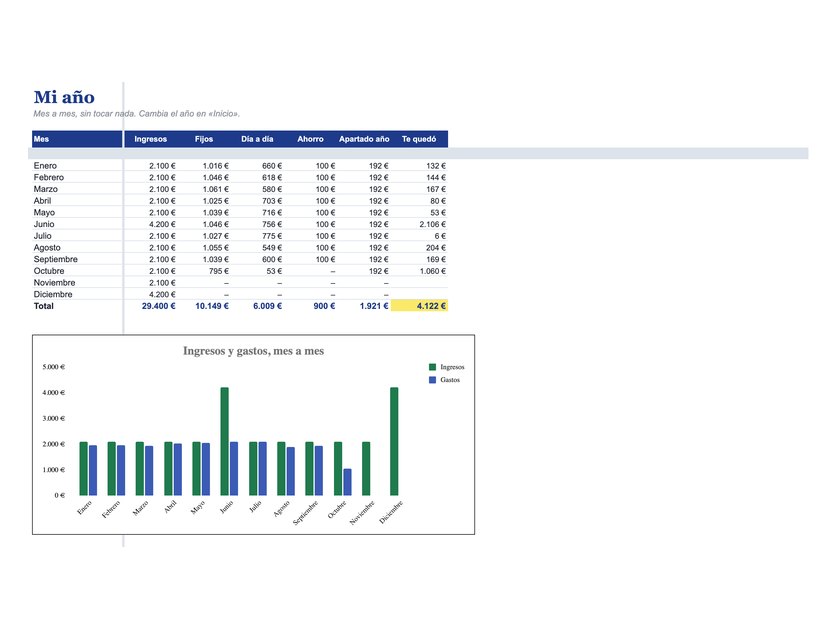Select the "Septiembre" row label in table
Image resolution: width=840 pixels, height=630 pixels.
(x=56, y=259)
